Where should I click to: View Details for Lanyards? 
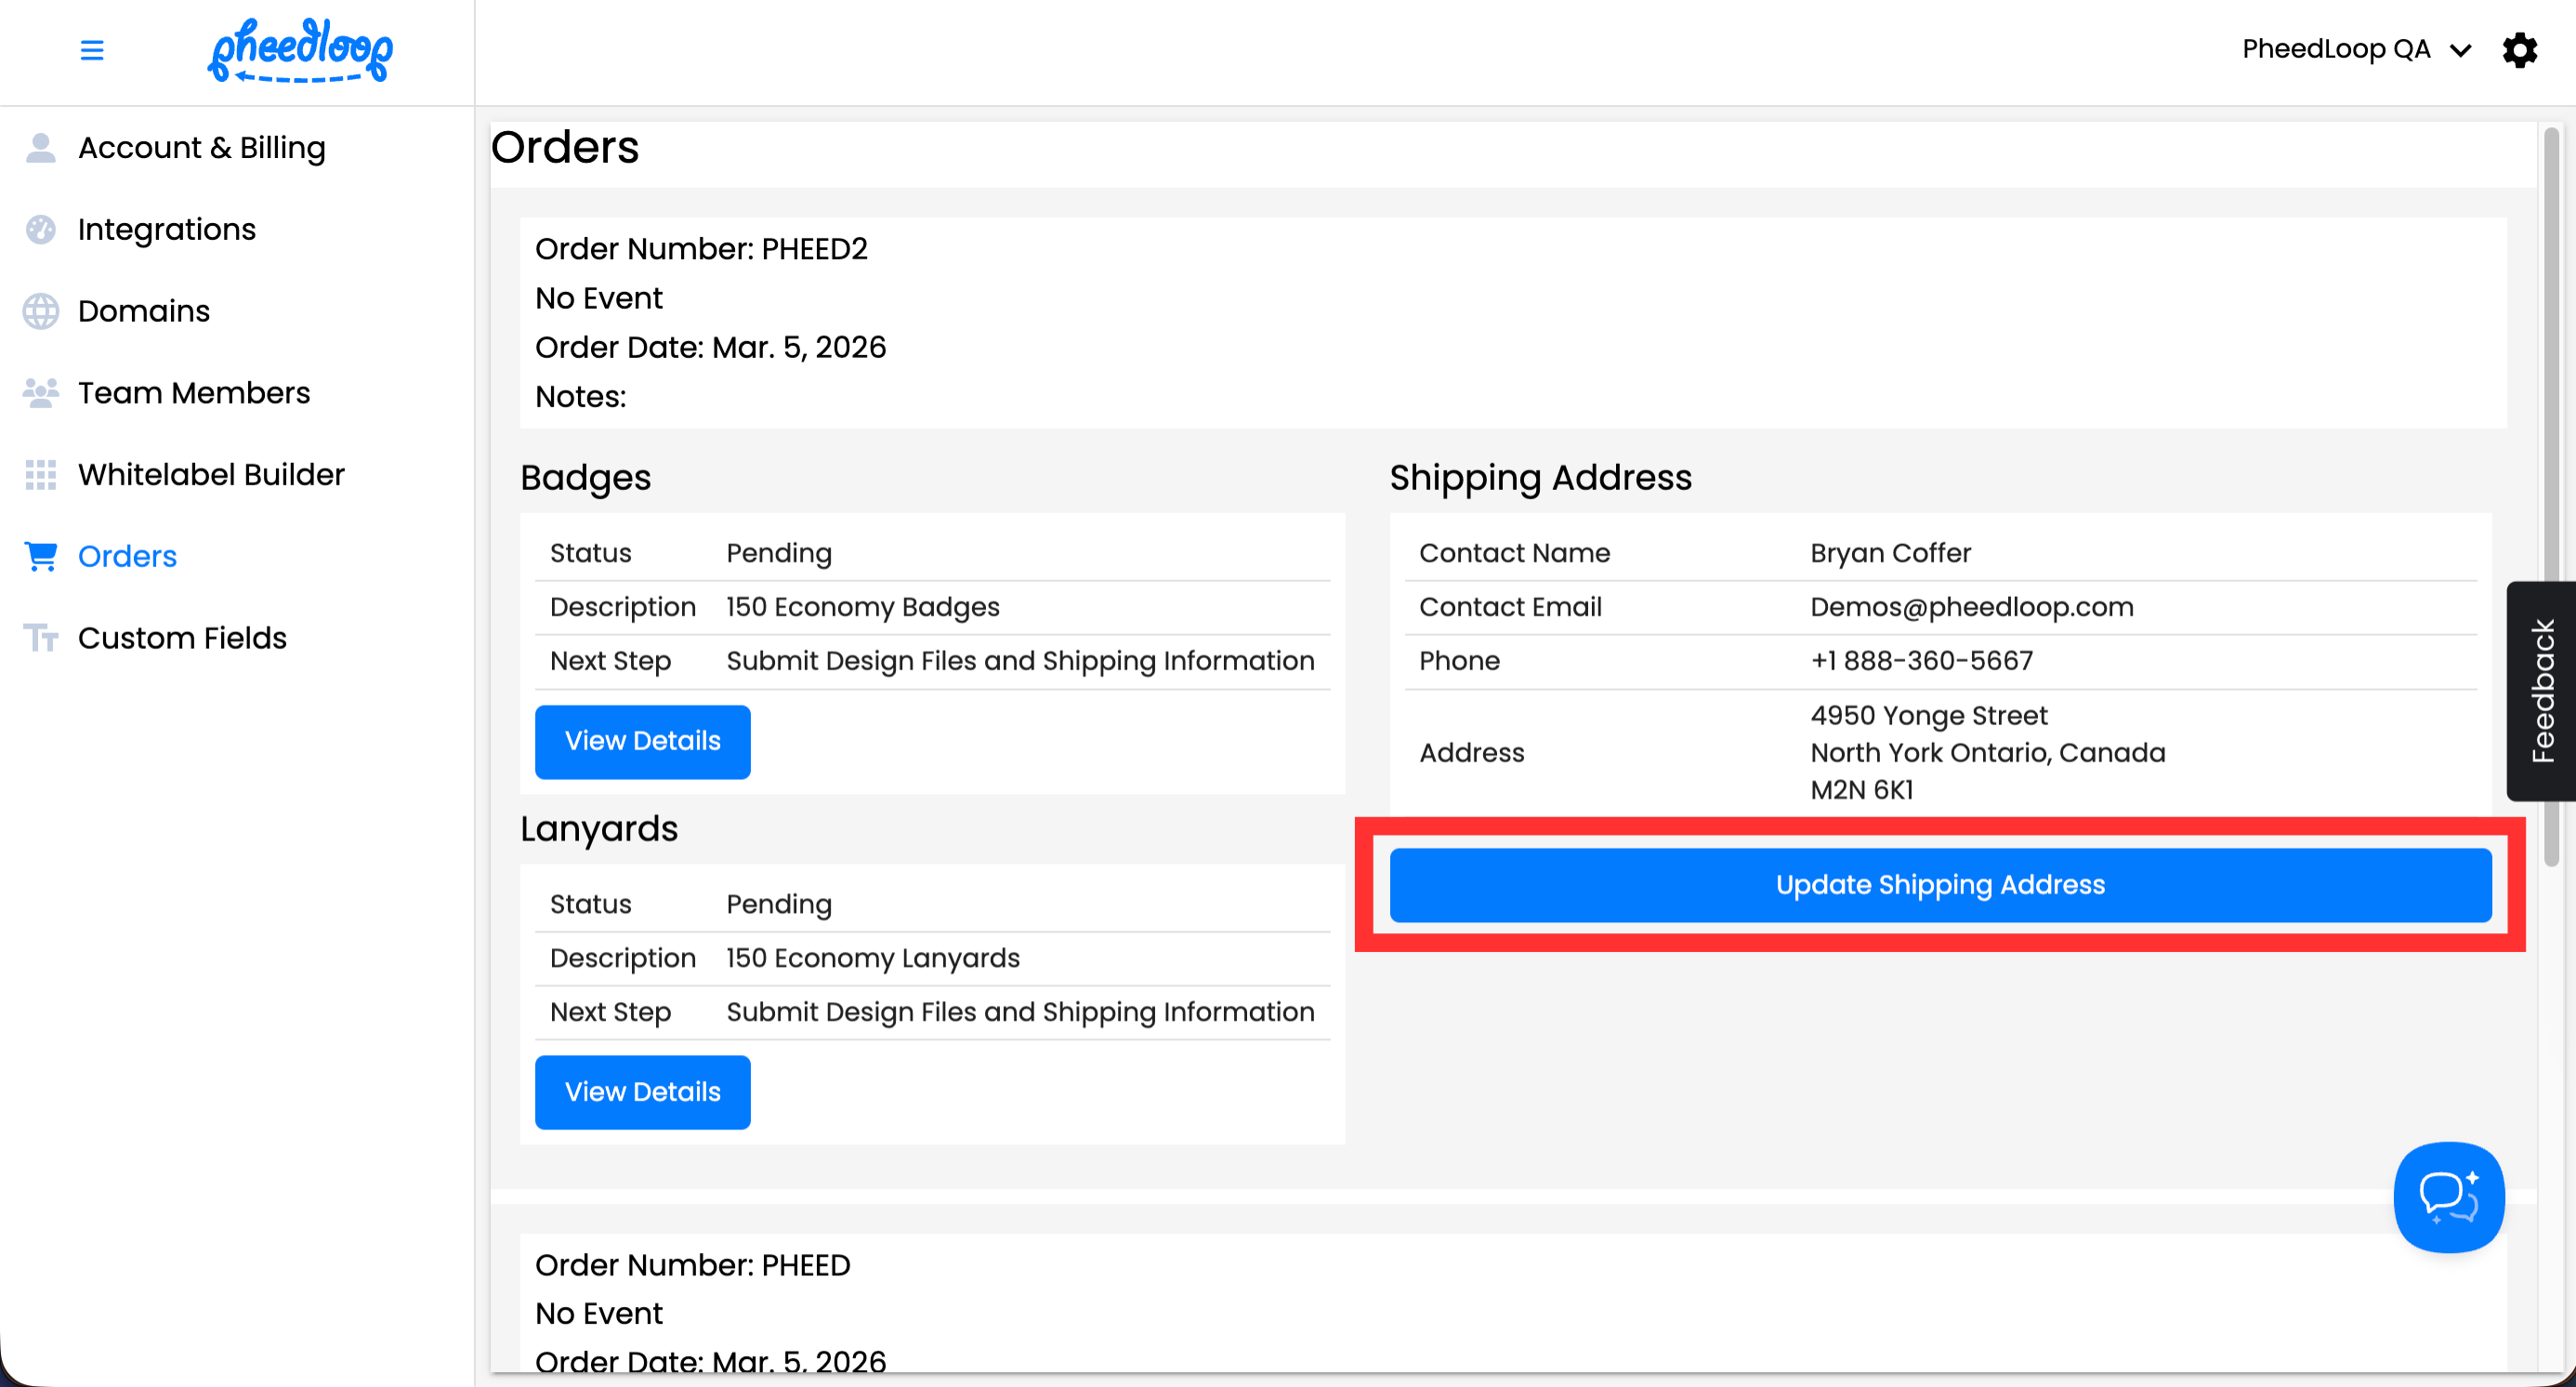(x=642, y=1092)
